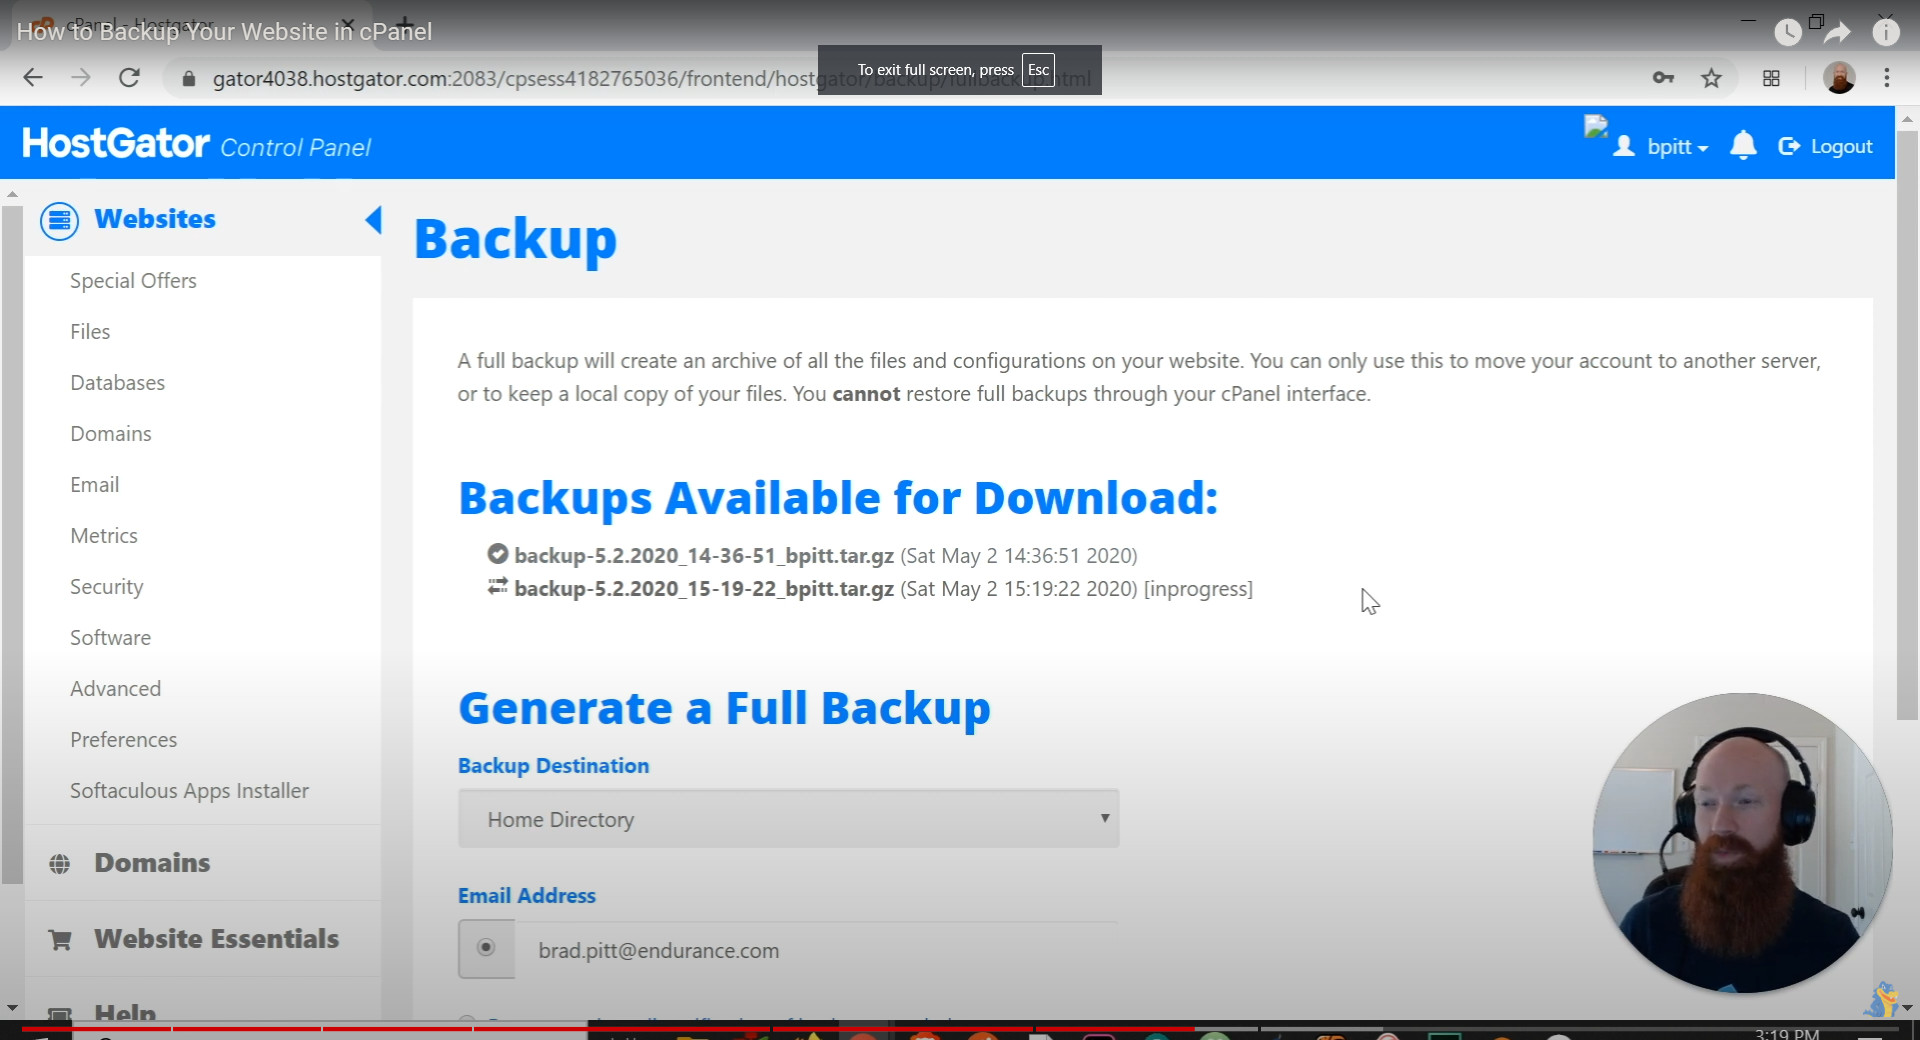Image resolution: width=1920 pixels, height=1040 pixels.
Task: Click the browser forward arrow
Action: [81, 78]
